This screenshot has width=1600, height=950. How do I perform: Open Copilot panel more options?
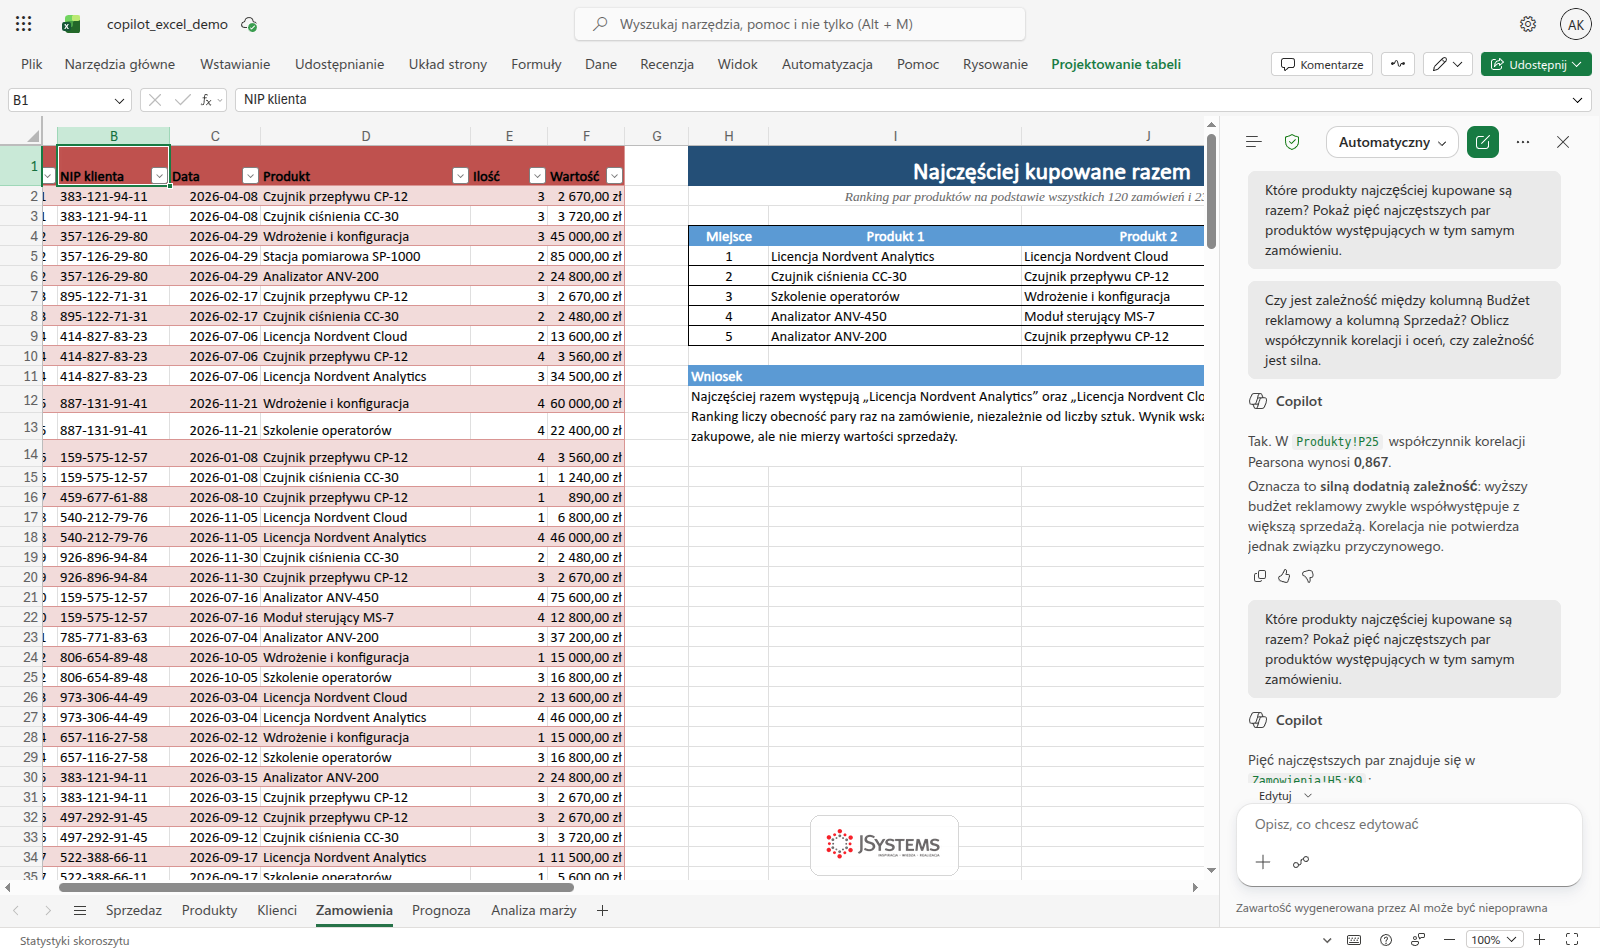pyautogui.click(x=1523, y=142)
